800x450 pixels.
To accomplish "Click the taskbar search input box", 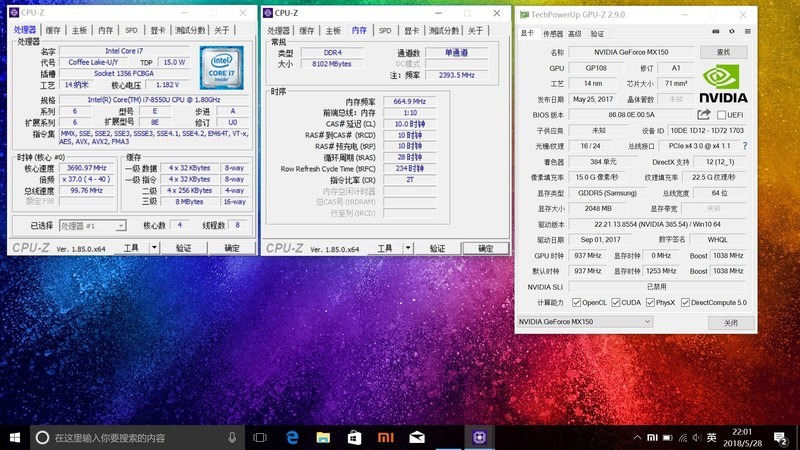I will pos(138,437).
